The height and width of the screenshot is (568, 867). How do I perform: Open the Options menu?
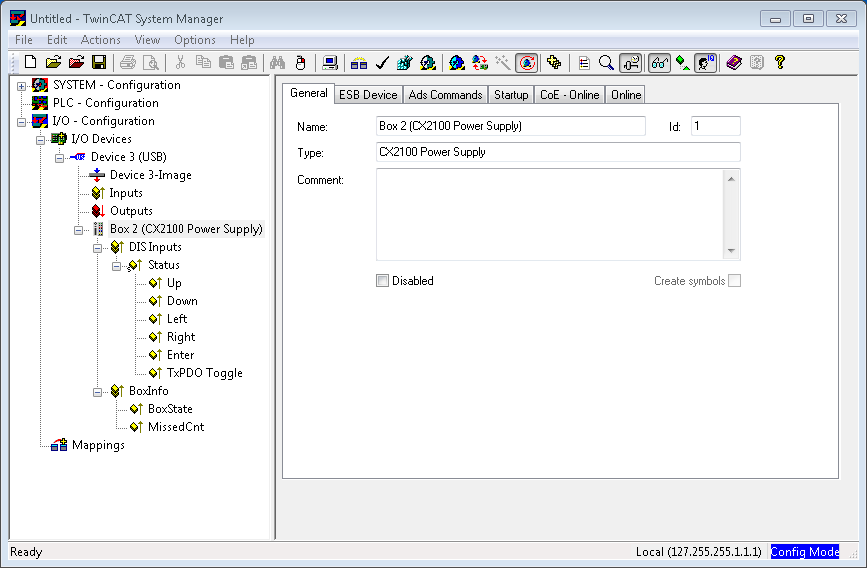click(195, 40)
